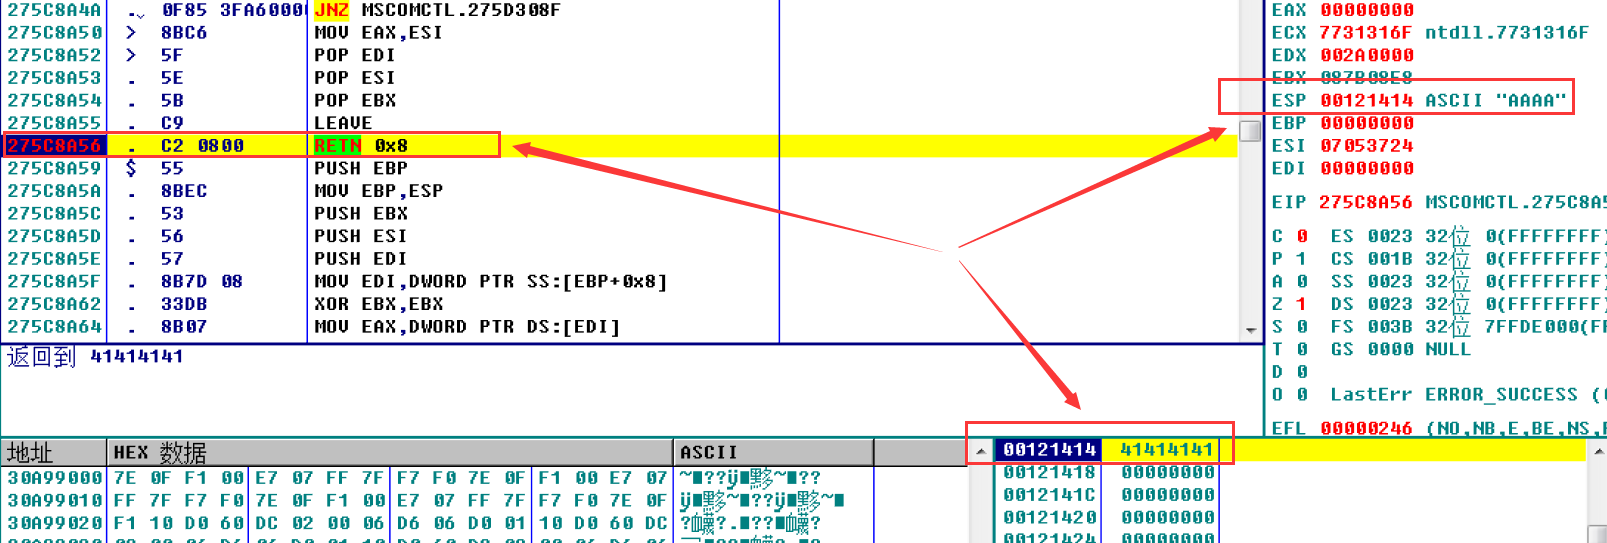Image resolution: width=1607 pixels, height=543 pixels.
Task: Select the ES 0023 segment register
Action: [1372, 236]
